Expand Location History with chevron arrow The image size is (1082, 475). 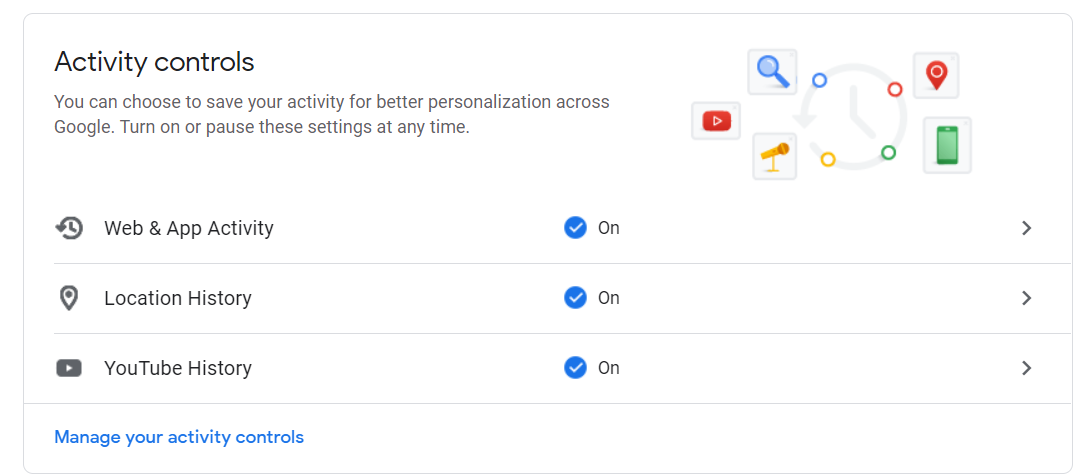1026,298
